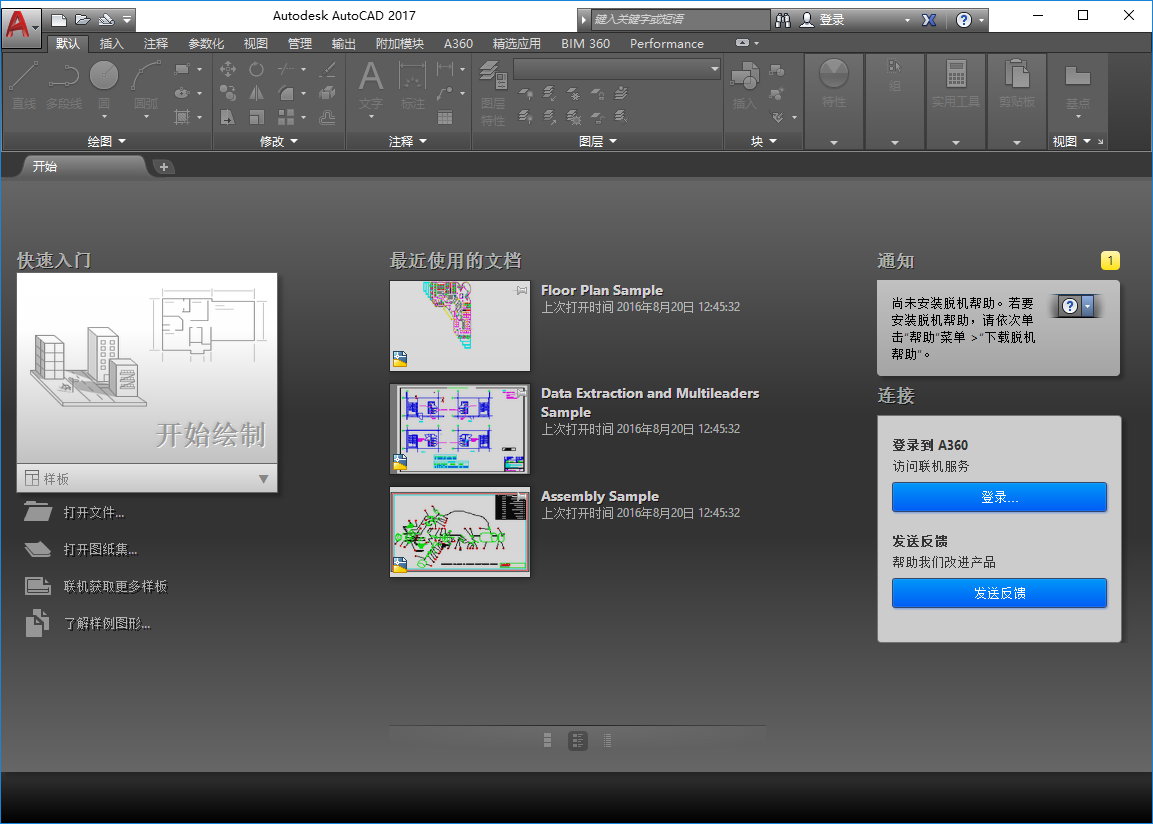Switch to the 参数化 ribbon tab
The width and height of the screenshot is (1153, 824).
coord(206,43)
